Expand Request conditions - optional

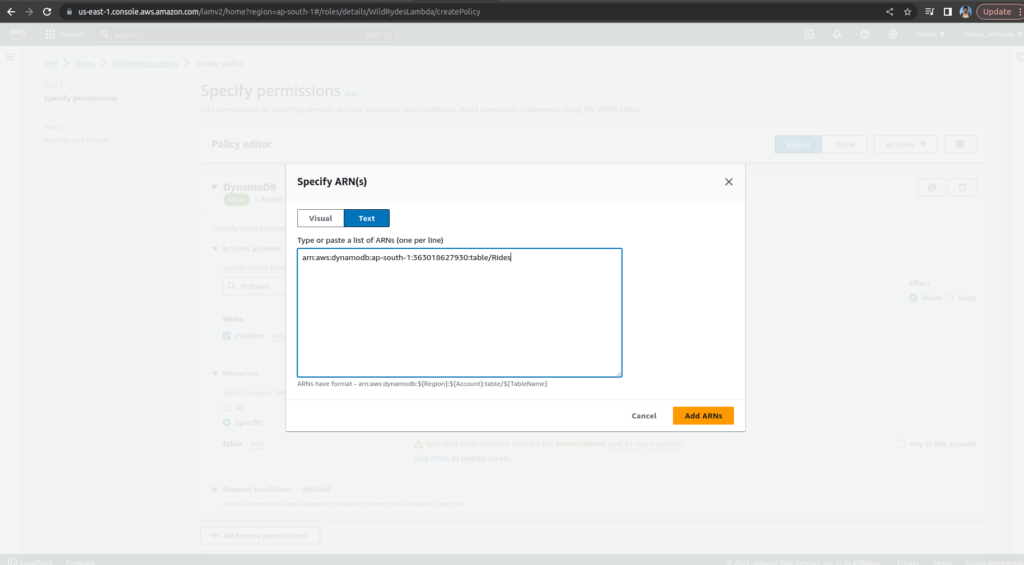tap(215, 489)
